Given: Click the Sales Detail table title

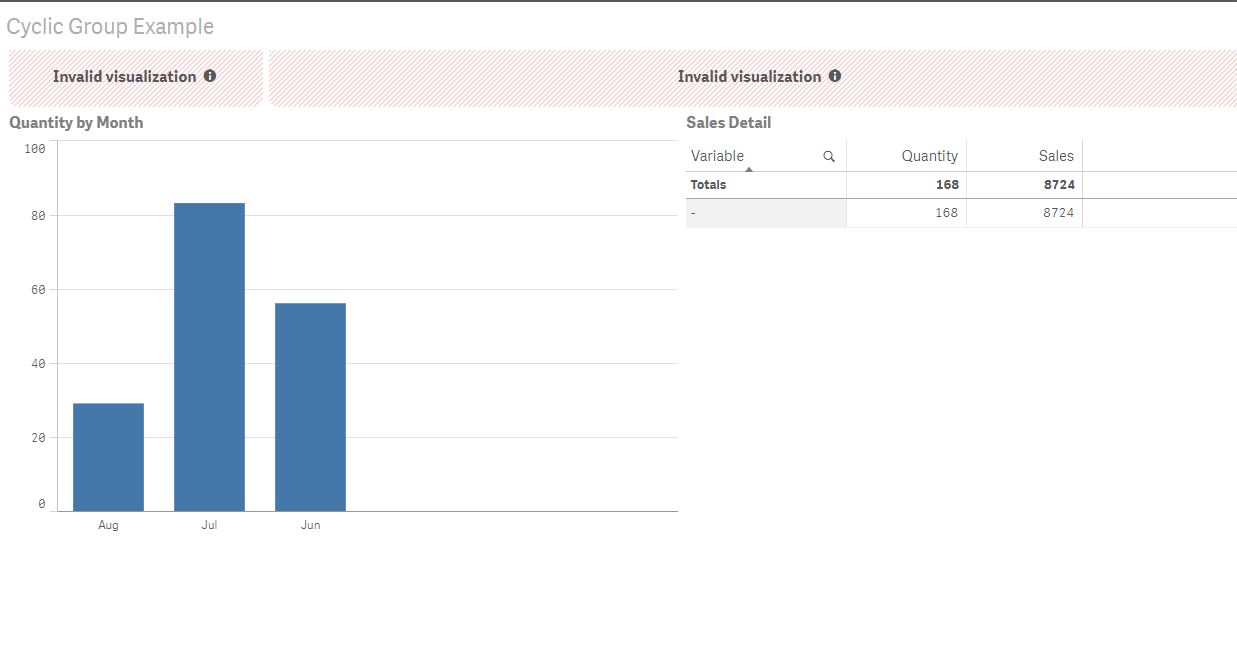Looking at the screenshot, I should (x=728, y=123).
